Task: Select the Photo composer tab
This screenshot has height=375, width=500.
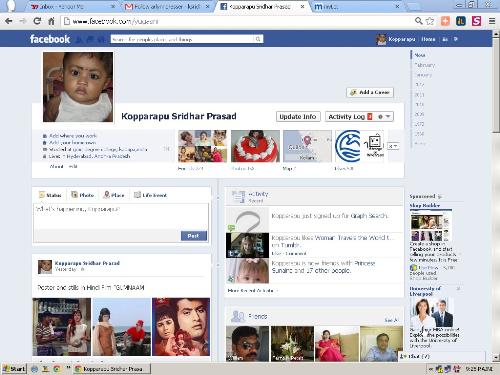Action: [x=83, y=195]
